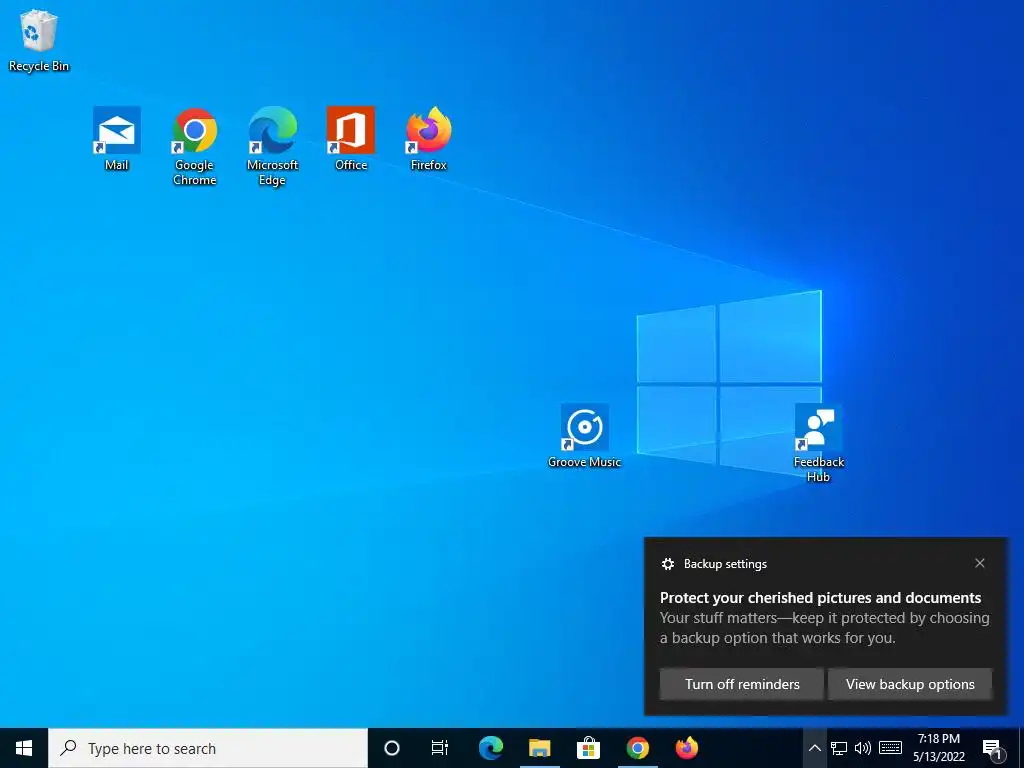The width and height of the screenshot is (1024, 768).
Task: Select the Firefox desktop shortcut
Action: tap(428, 138)
